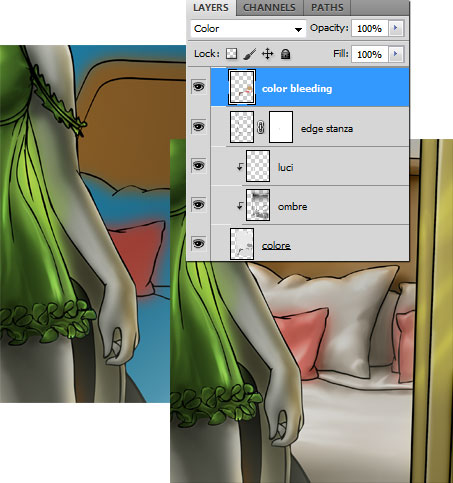
Task: Open the Fill slider arrow
Action: [396, 54]
